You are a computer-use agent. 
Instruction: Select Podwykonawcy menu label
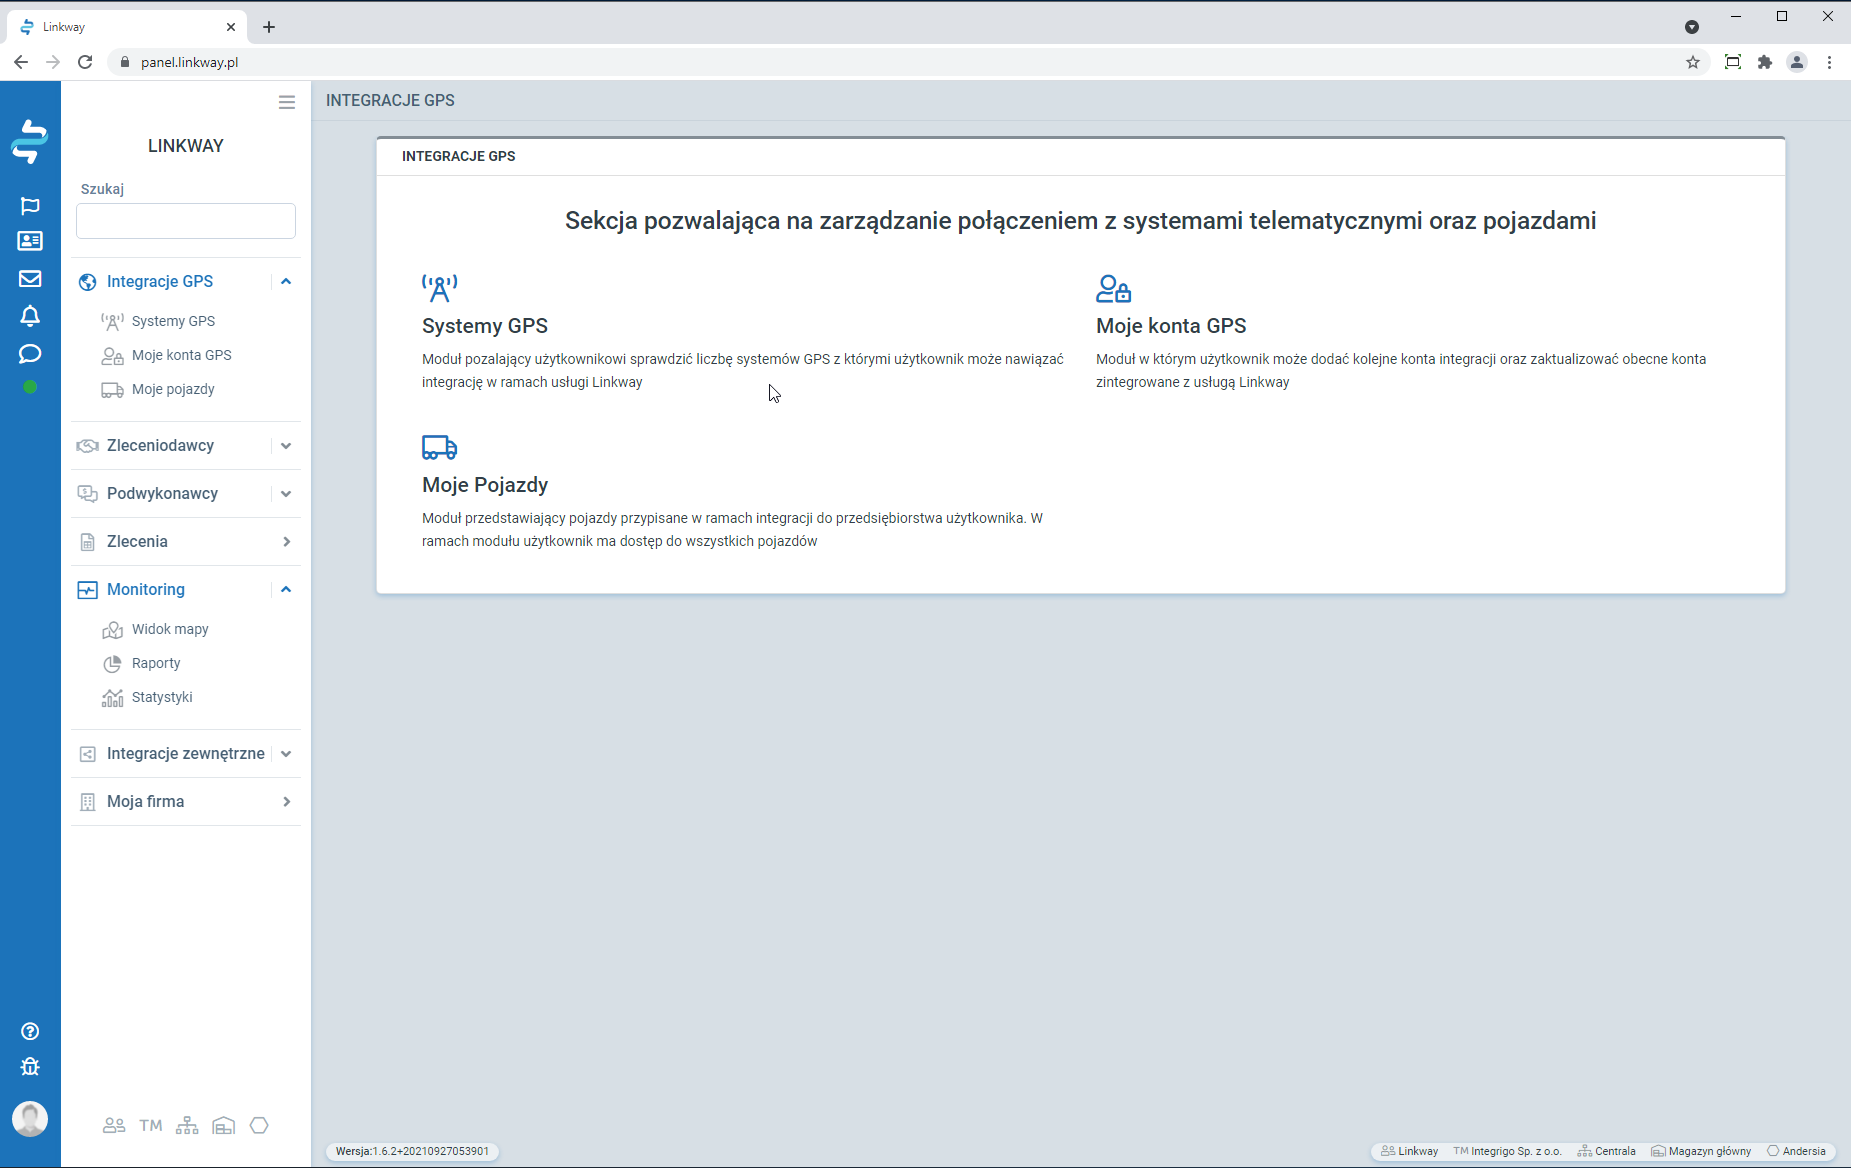click(162, 494)
